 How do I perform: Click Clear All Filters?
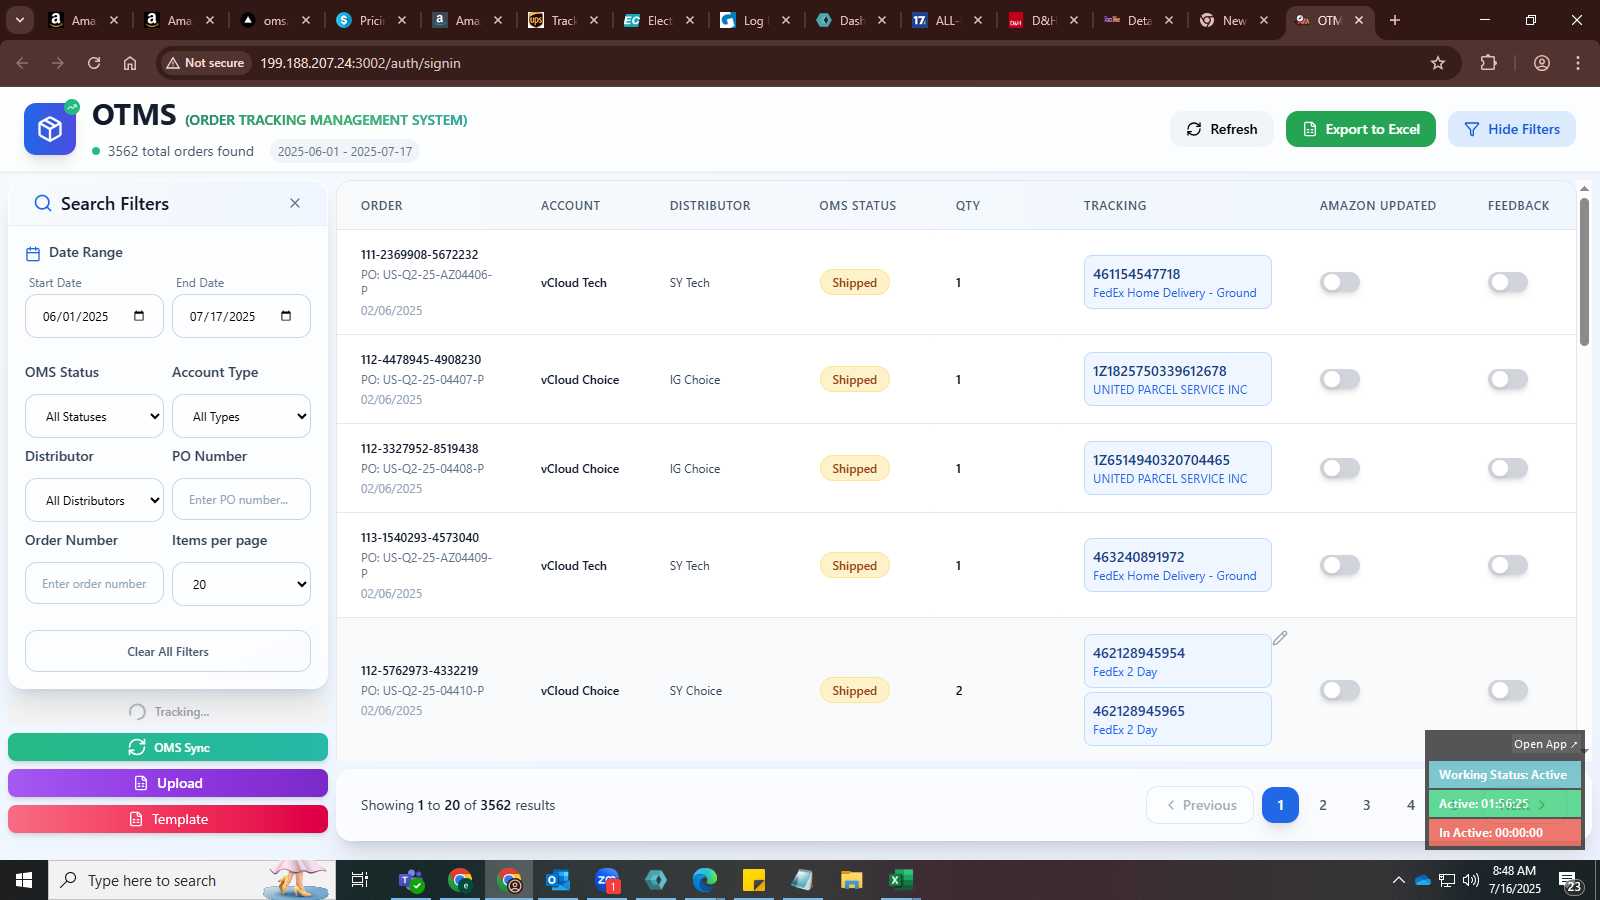[x=168, y=651]
